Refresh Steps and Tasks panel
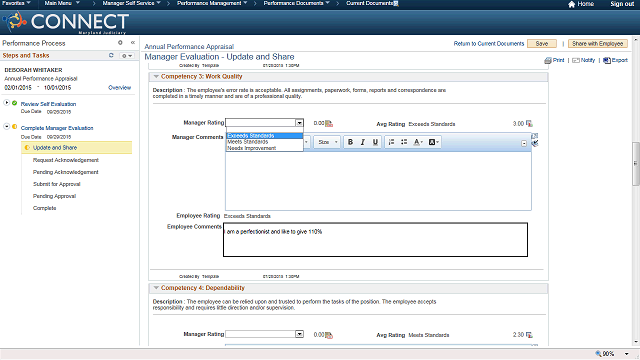Screen dimensions: 640x360 click(111, 55)
